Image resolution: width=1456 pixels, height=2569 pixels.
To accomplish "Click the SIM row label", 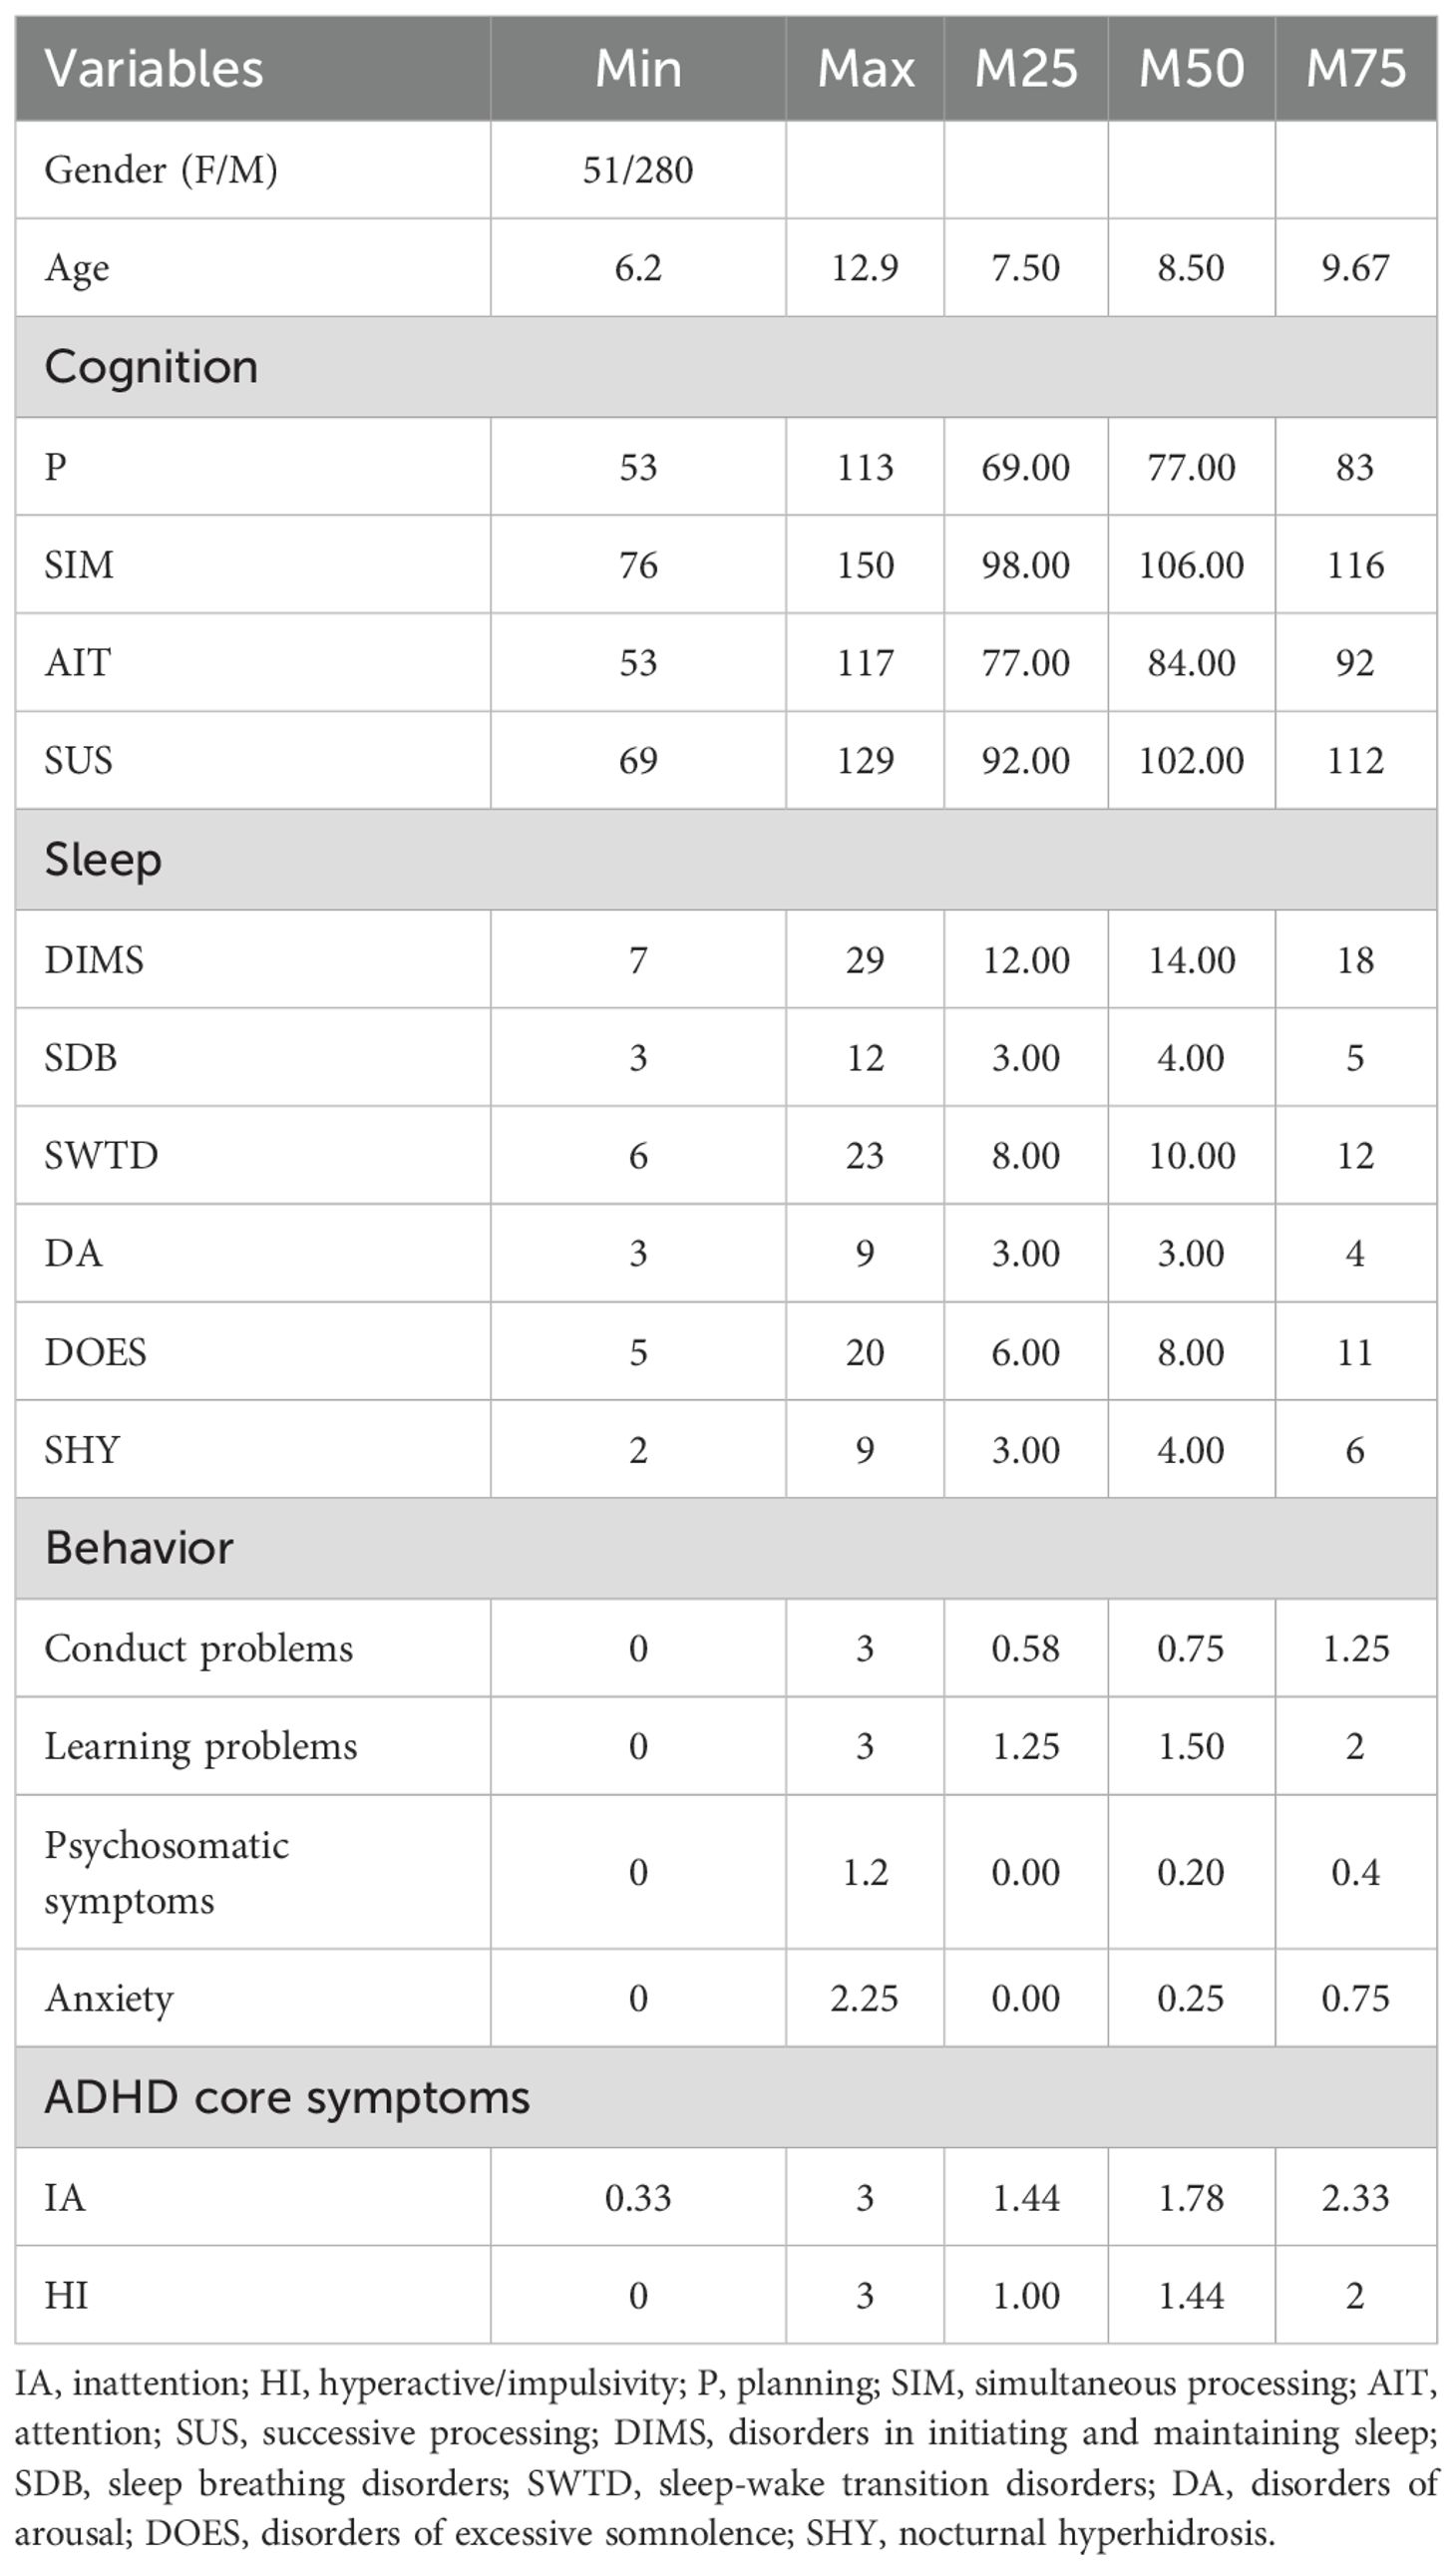I will coord(79,565).
